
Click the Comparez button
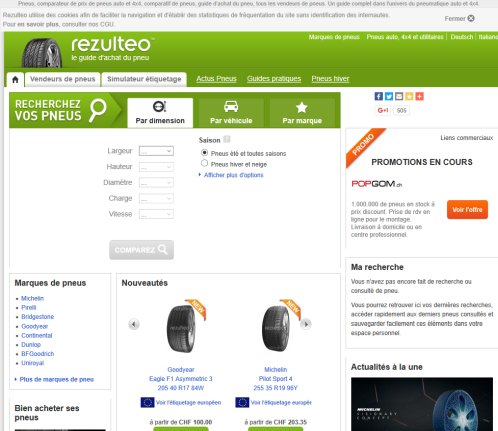(x=141, y=250)
